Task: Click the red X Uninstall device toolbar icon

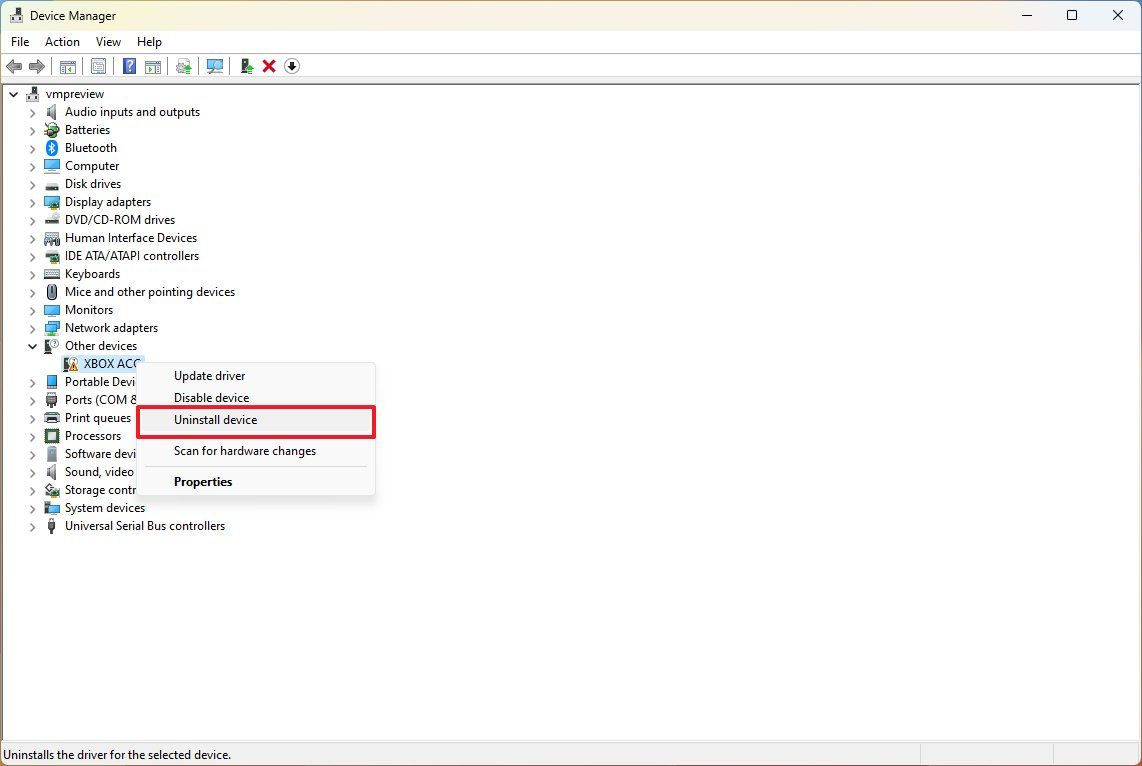Action: pos(269,66)
